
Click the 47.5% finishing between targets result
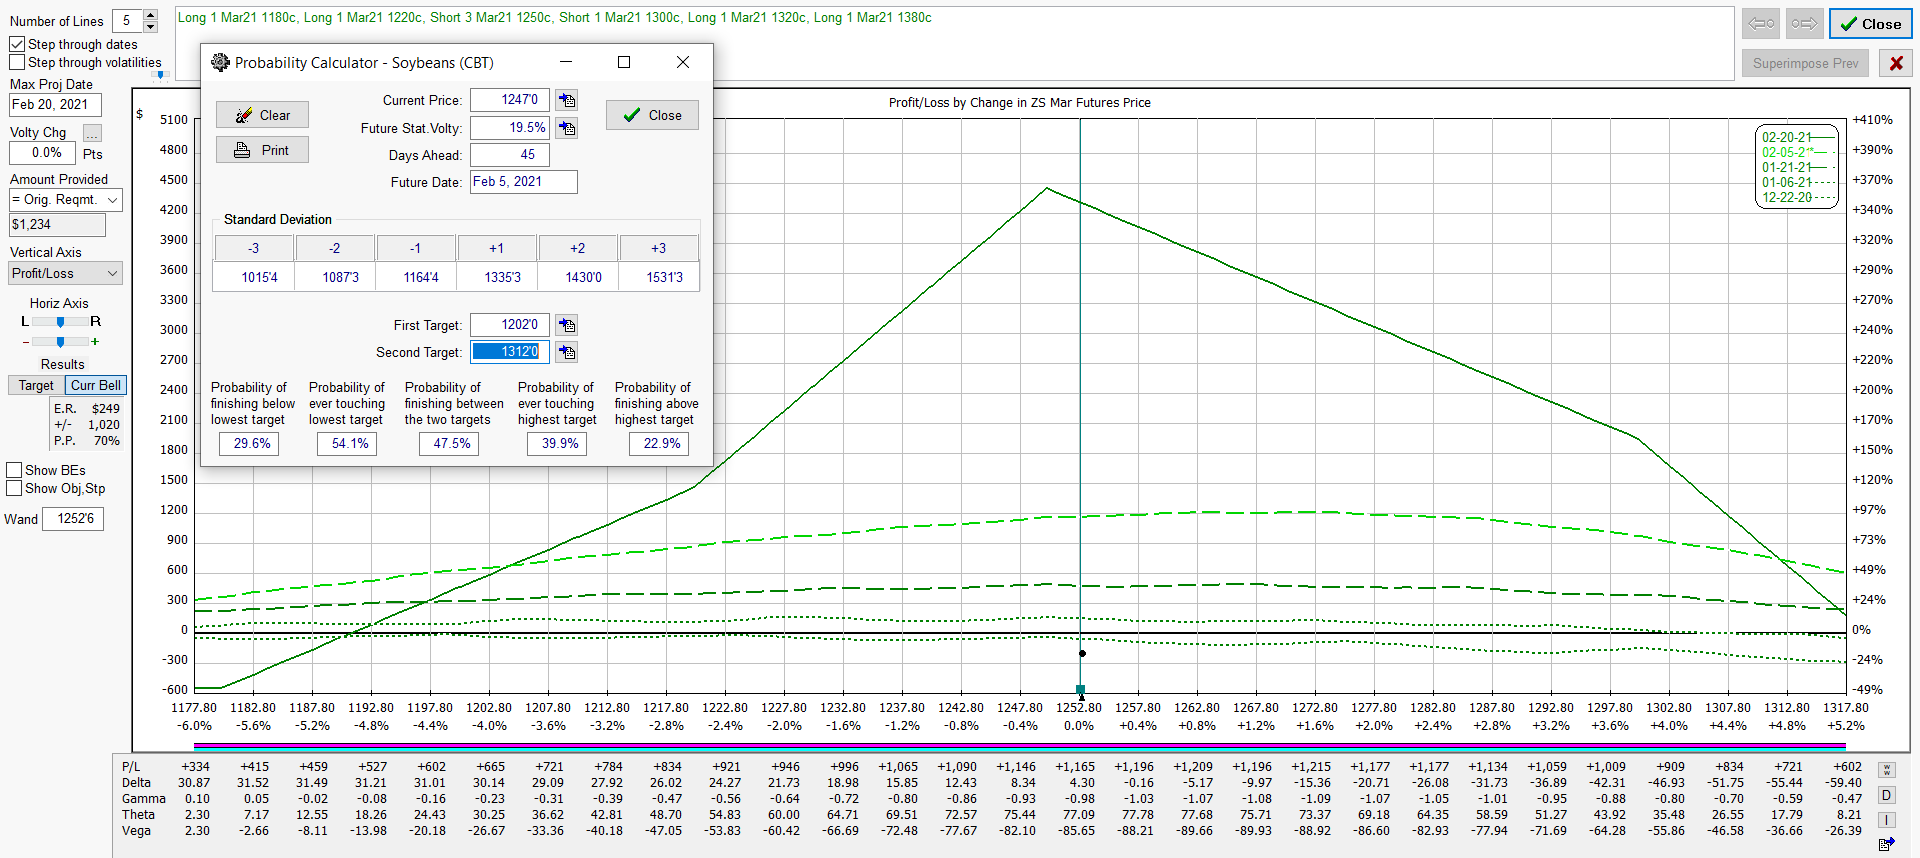449,444
